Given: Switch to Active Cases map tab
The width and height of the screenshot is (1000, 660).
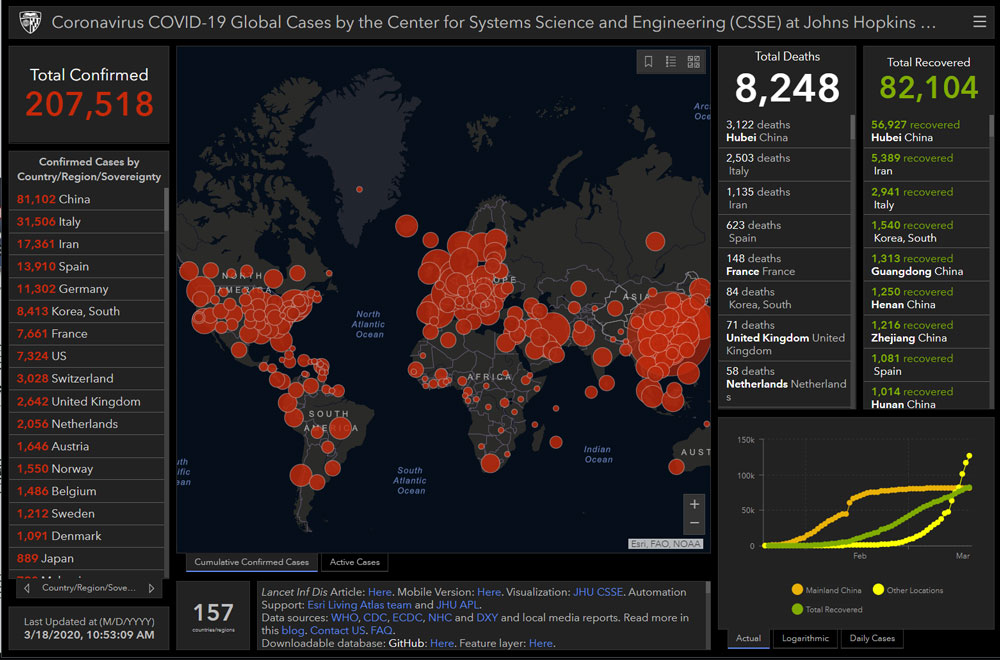Looking at the screenshot, I should (355, 562).
